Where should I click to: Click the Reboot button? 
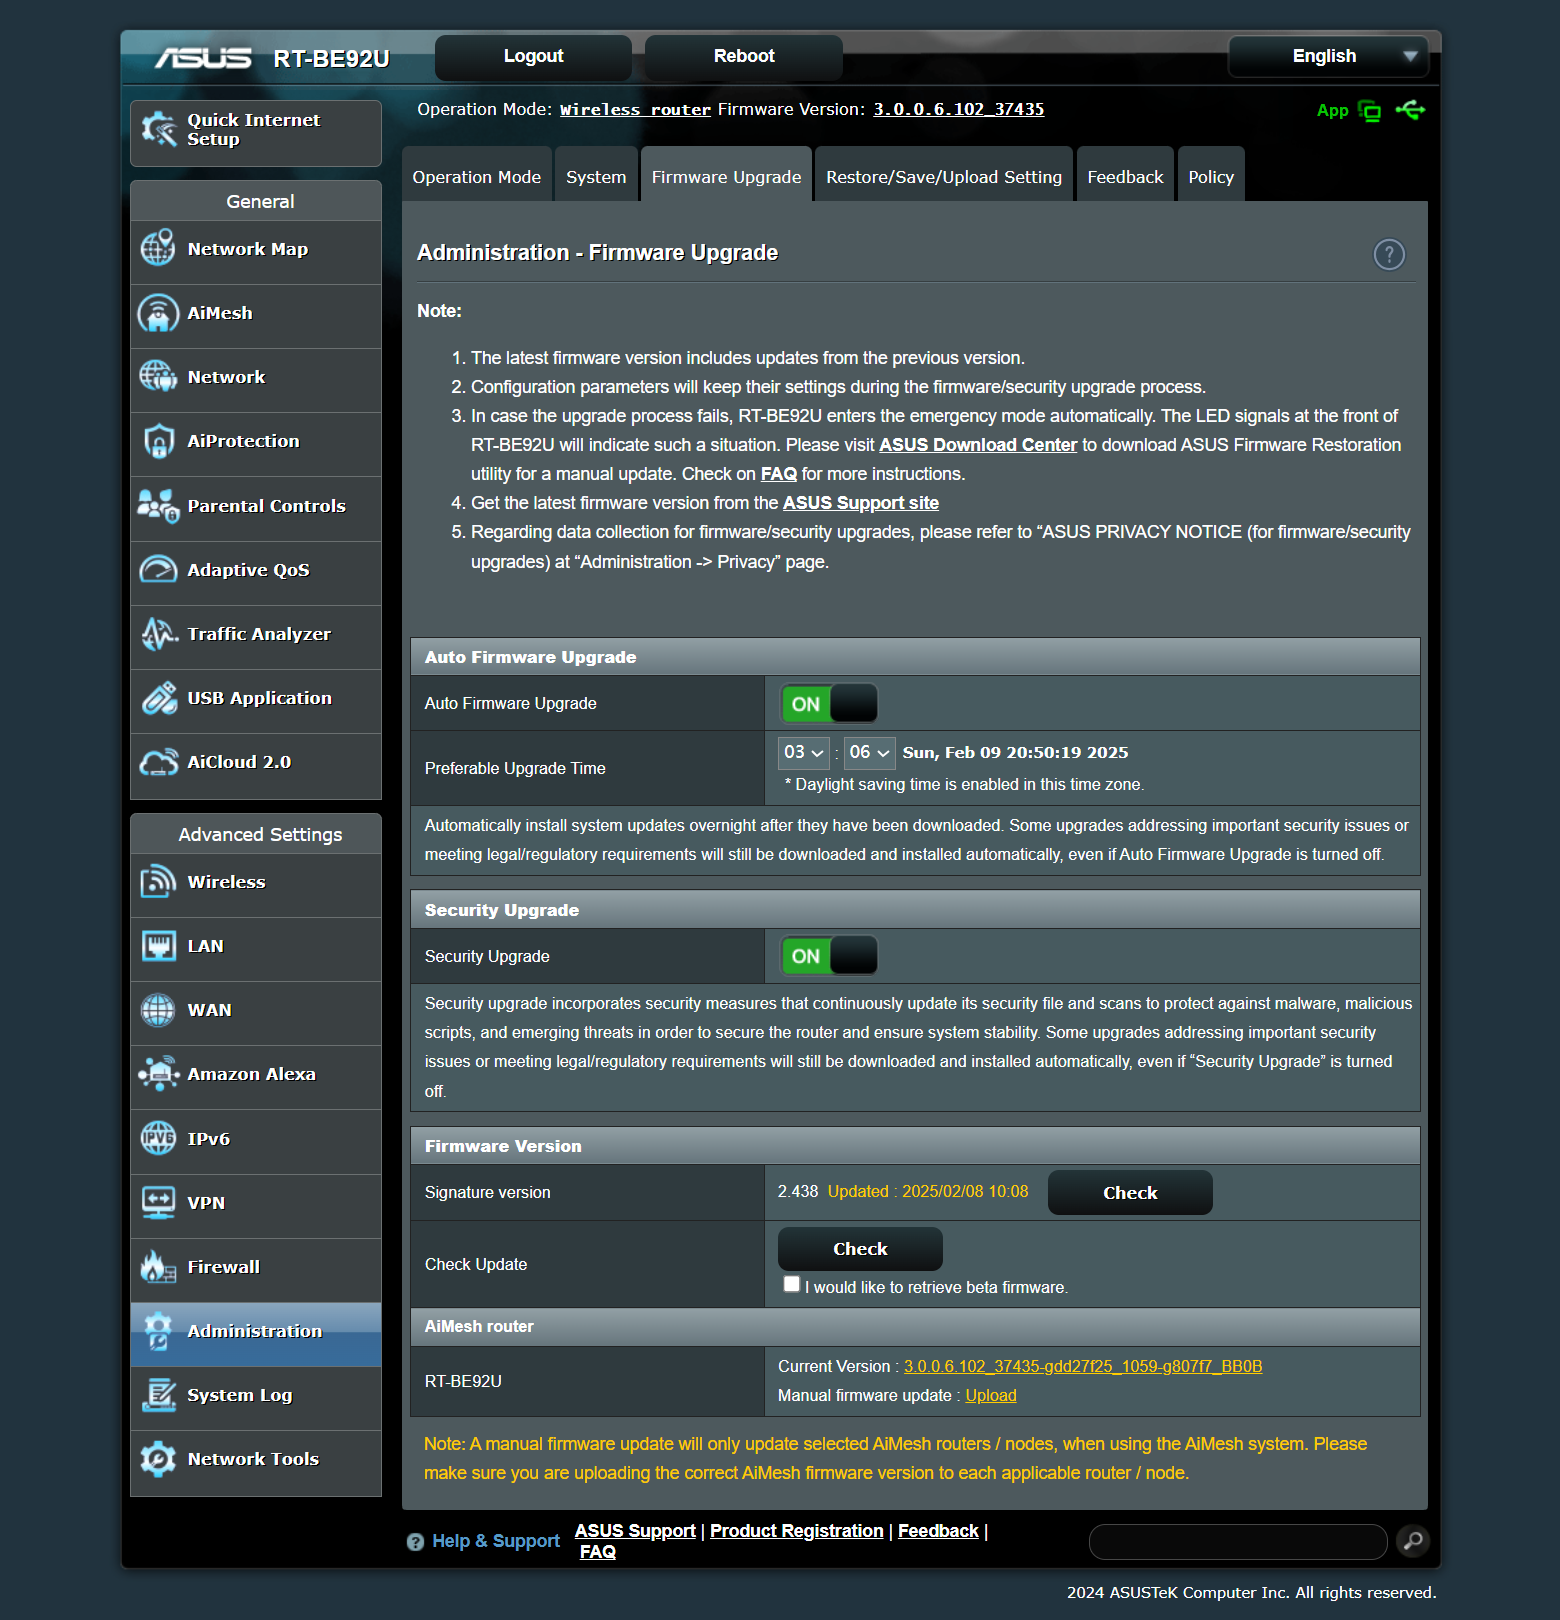(744, 57)
